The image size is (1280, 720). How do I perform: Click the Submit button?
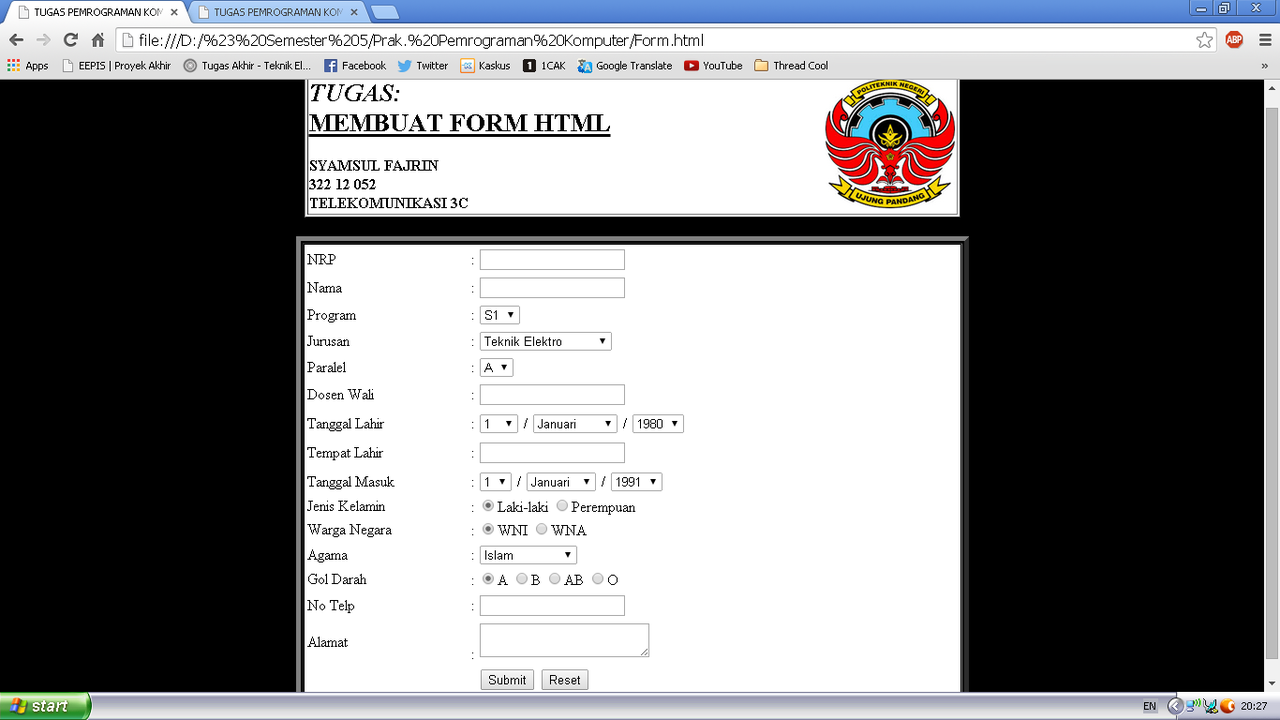(507, 680)
